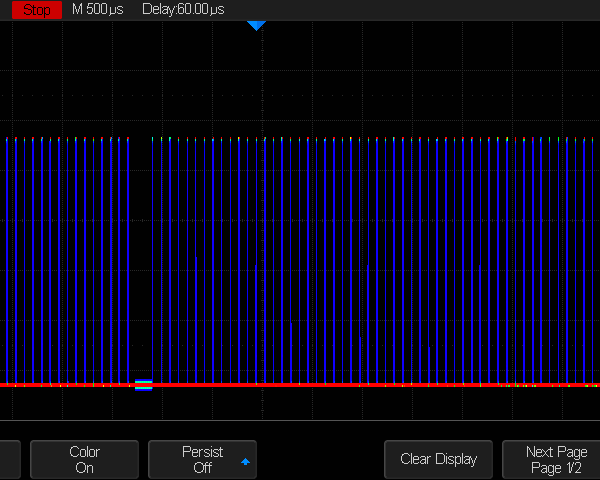The width and height of the screenshot is (600, 480).
Task: Click the M 500µs timebase readout
Action: point(98,9)
